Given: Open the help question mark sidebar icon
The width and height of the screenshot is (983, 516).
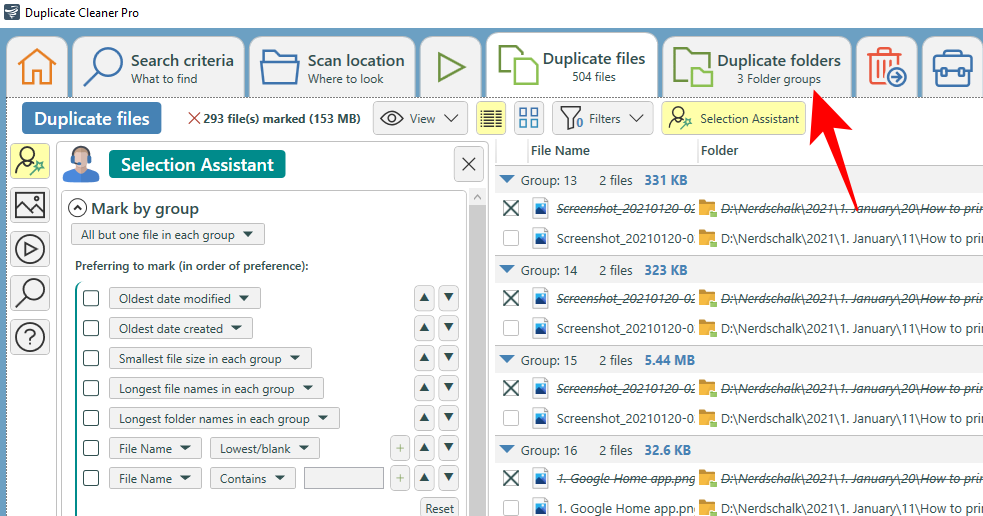Looking at the screenshot, I should (x=30, y=337).
